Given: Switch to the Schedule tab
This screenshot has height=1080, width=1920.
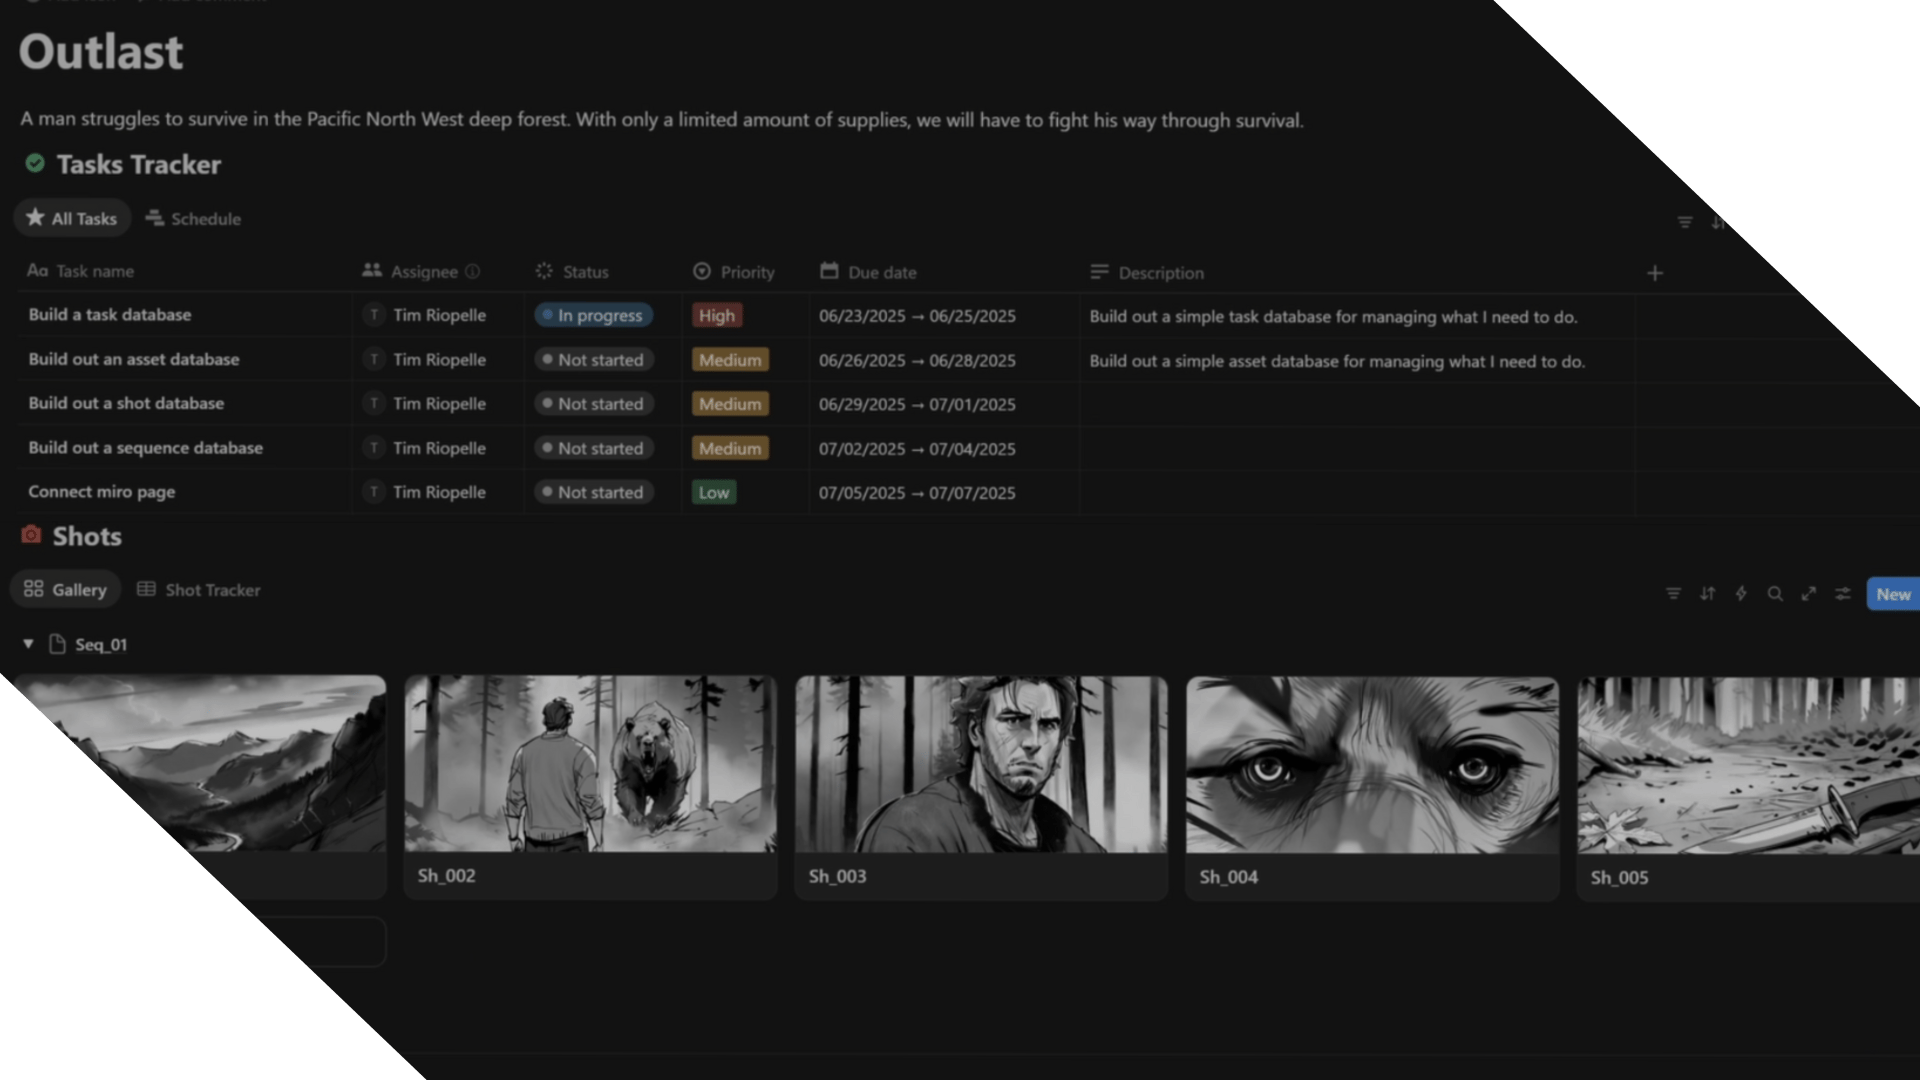Looking at the screenshot, I should (x=194, y=219).
